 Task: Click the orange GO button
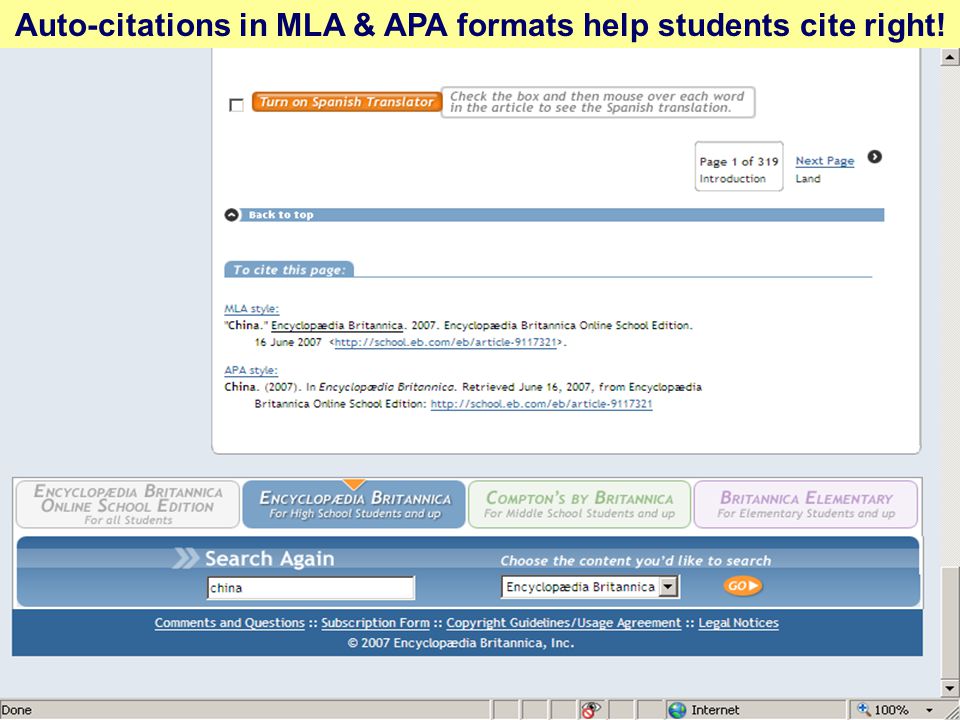tap(743, 586)
